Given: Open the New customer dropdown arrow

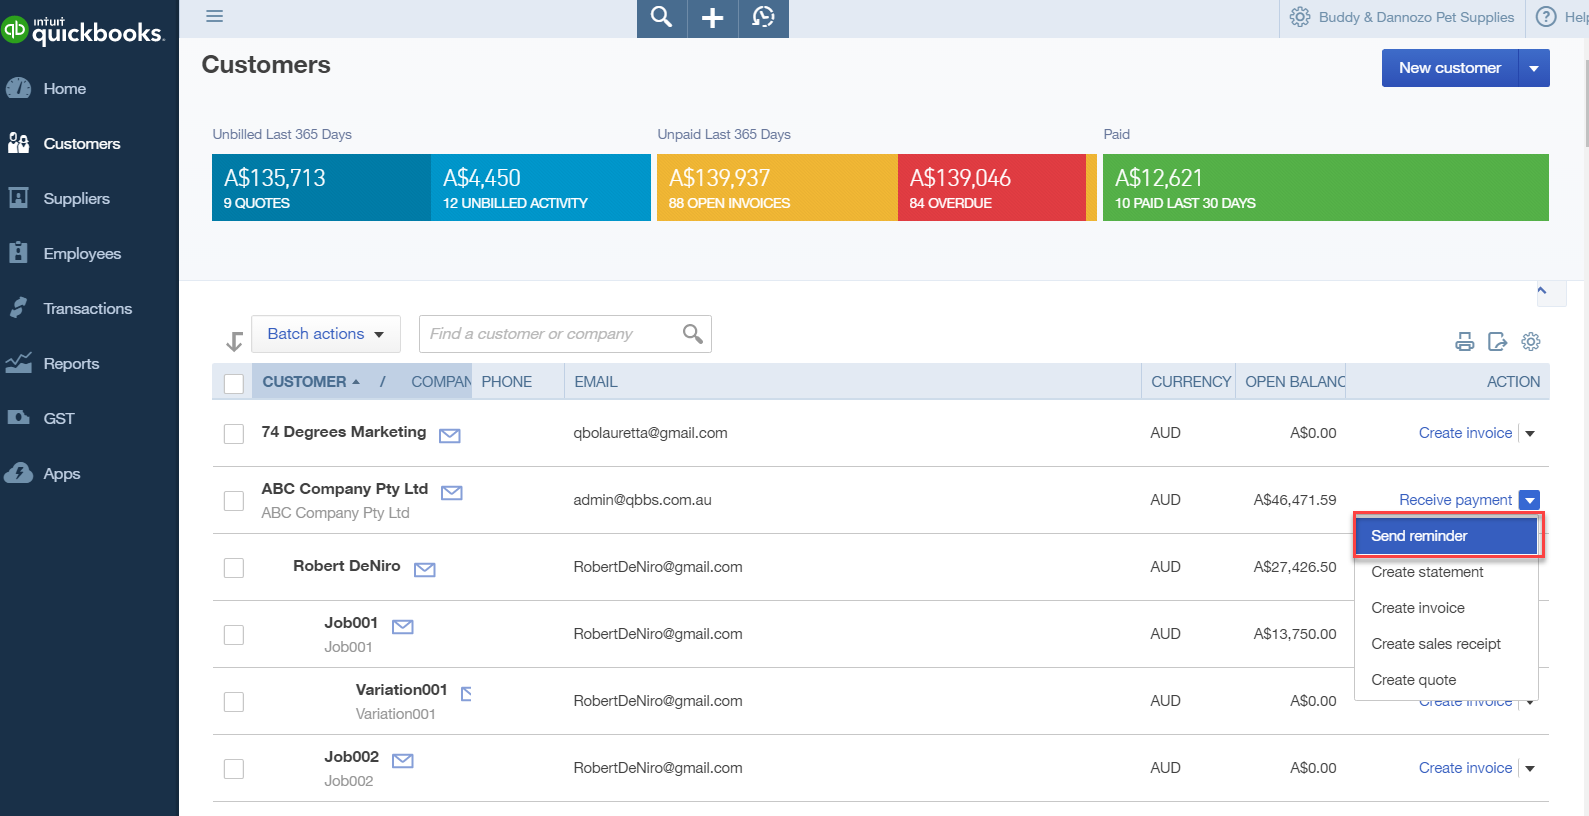Looking at the screenshot, I should coord(1534,68).
